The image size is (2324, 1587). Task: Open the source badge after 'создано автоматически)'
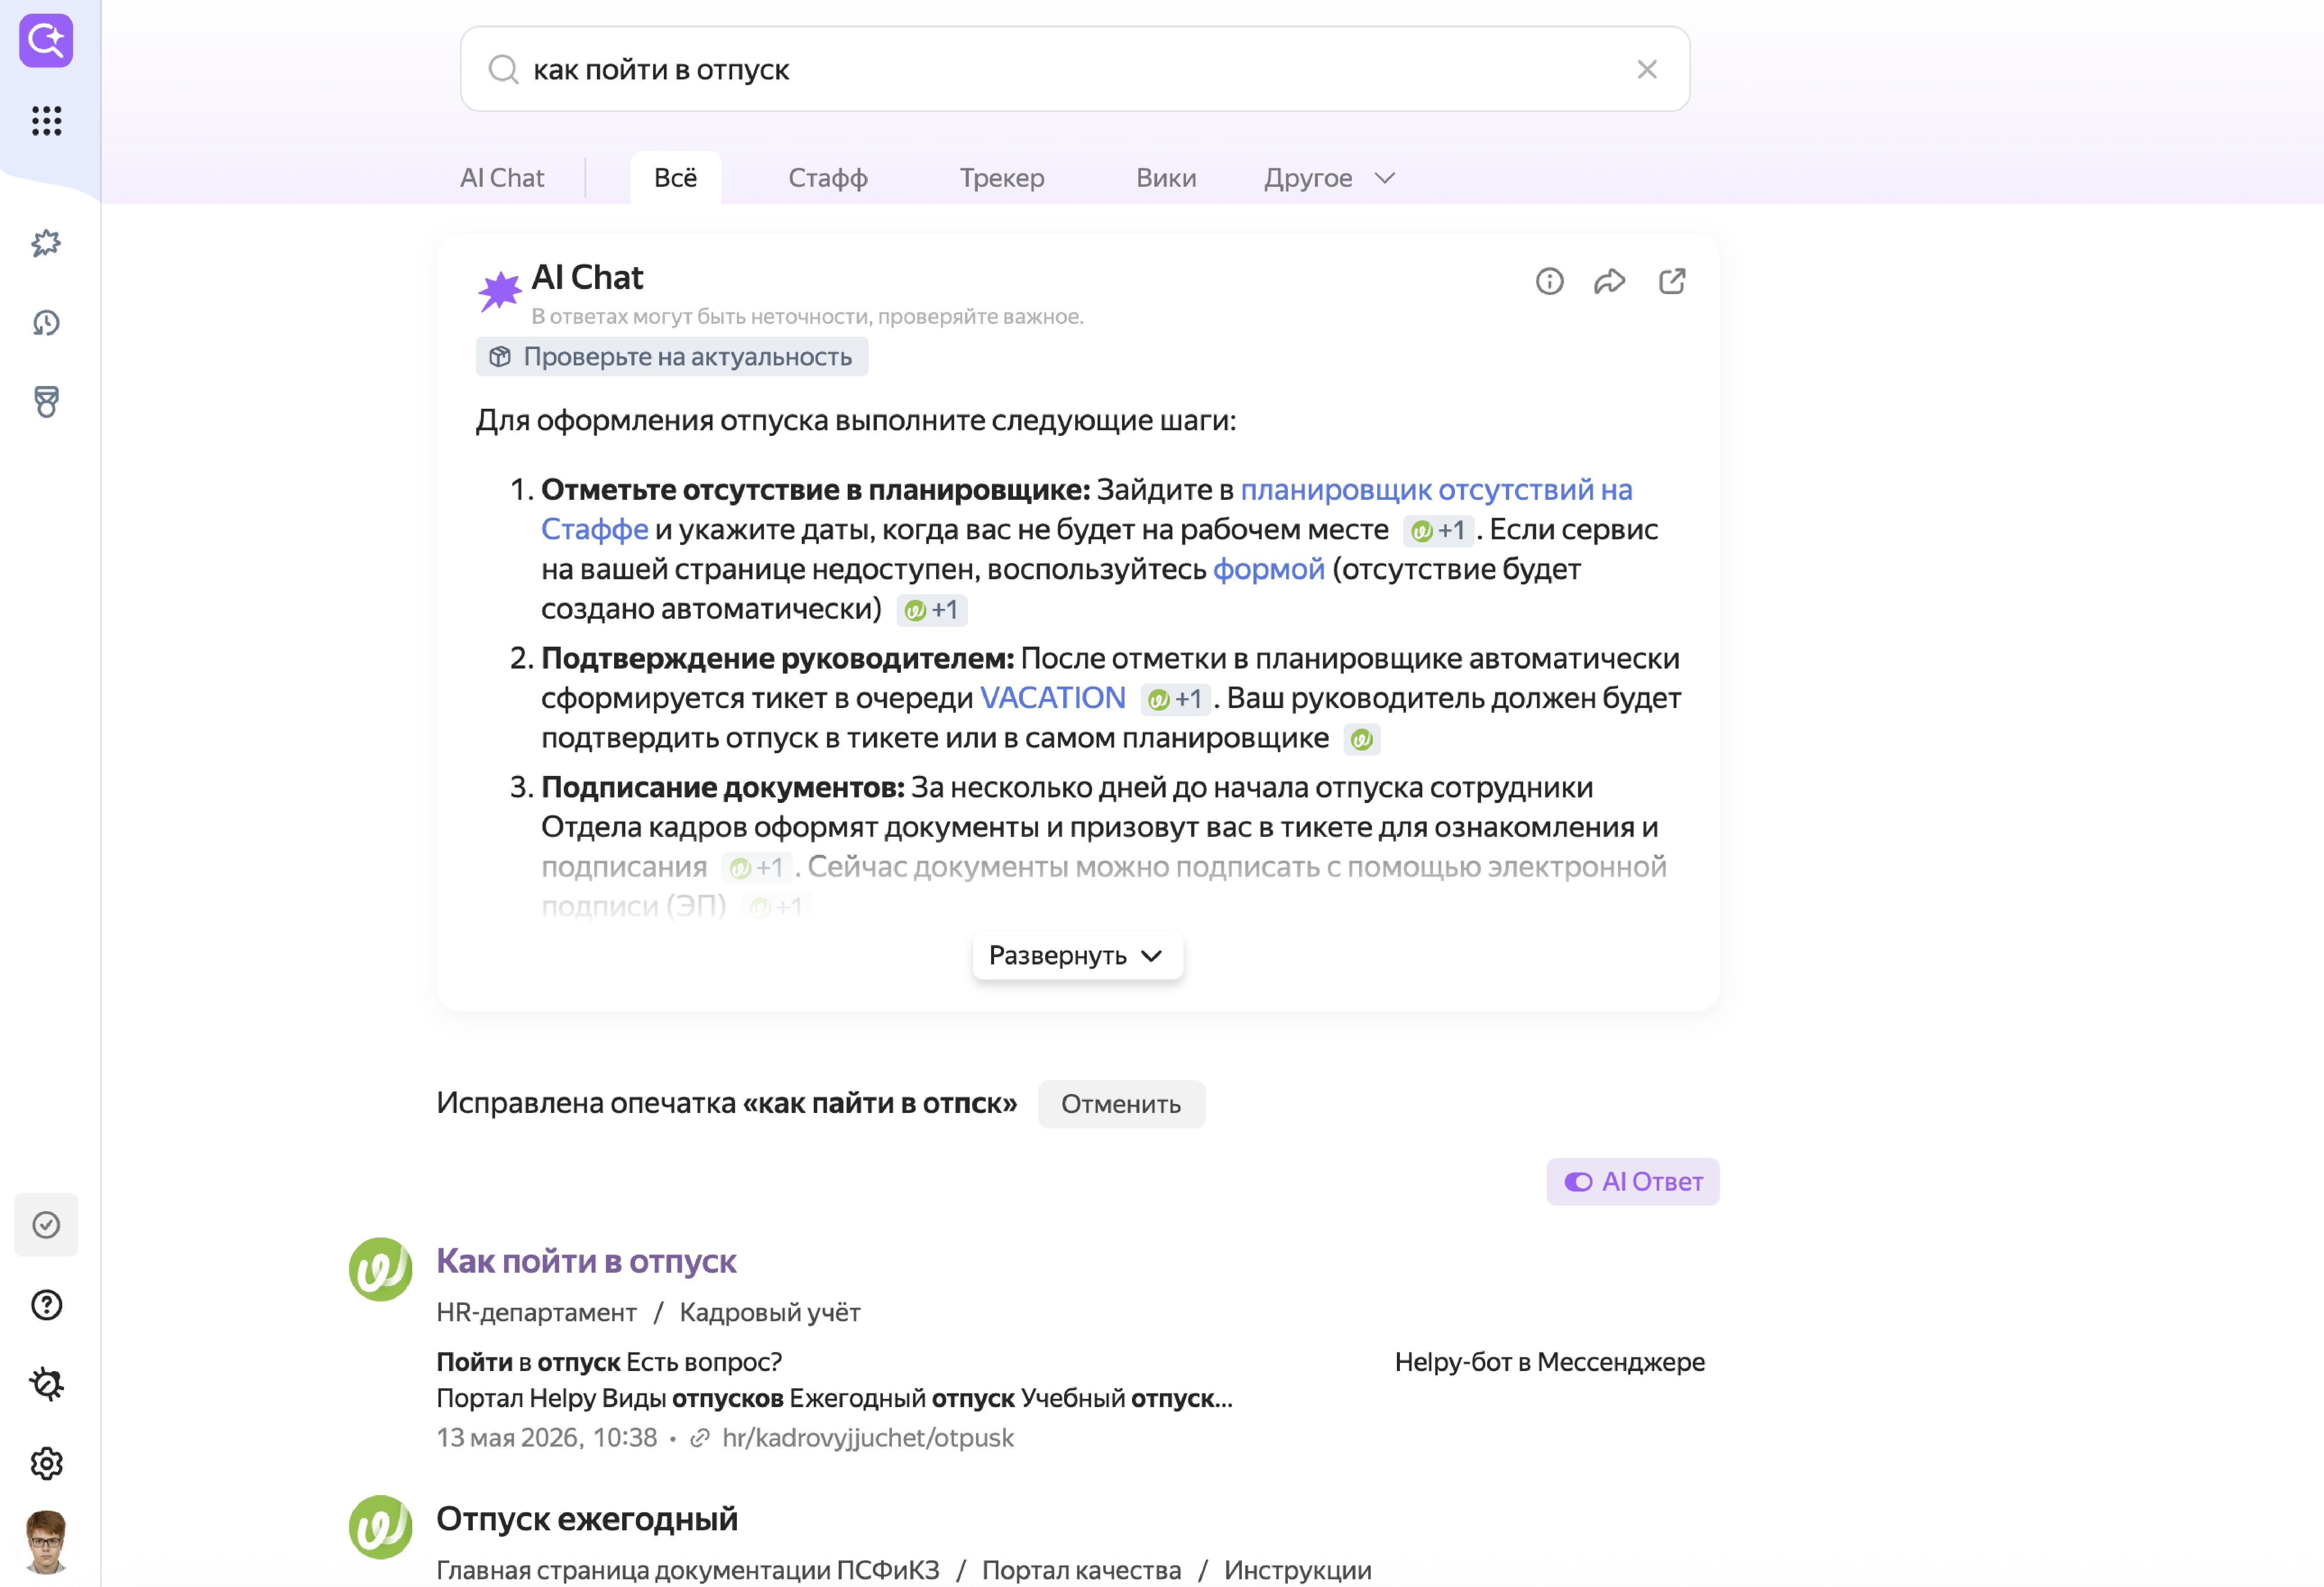point(932,610)
